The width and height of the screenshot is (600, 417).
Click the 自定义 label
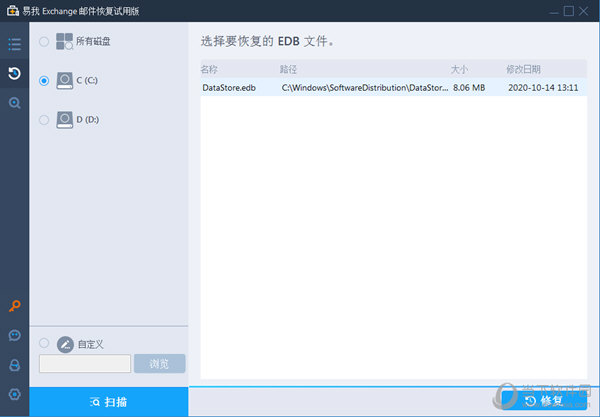tap(91, 344)
